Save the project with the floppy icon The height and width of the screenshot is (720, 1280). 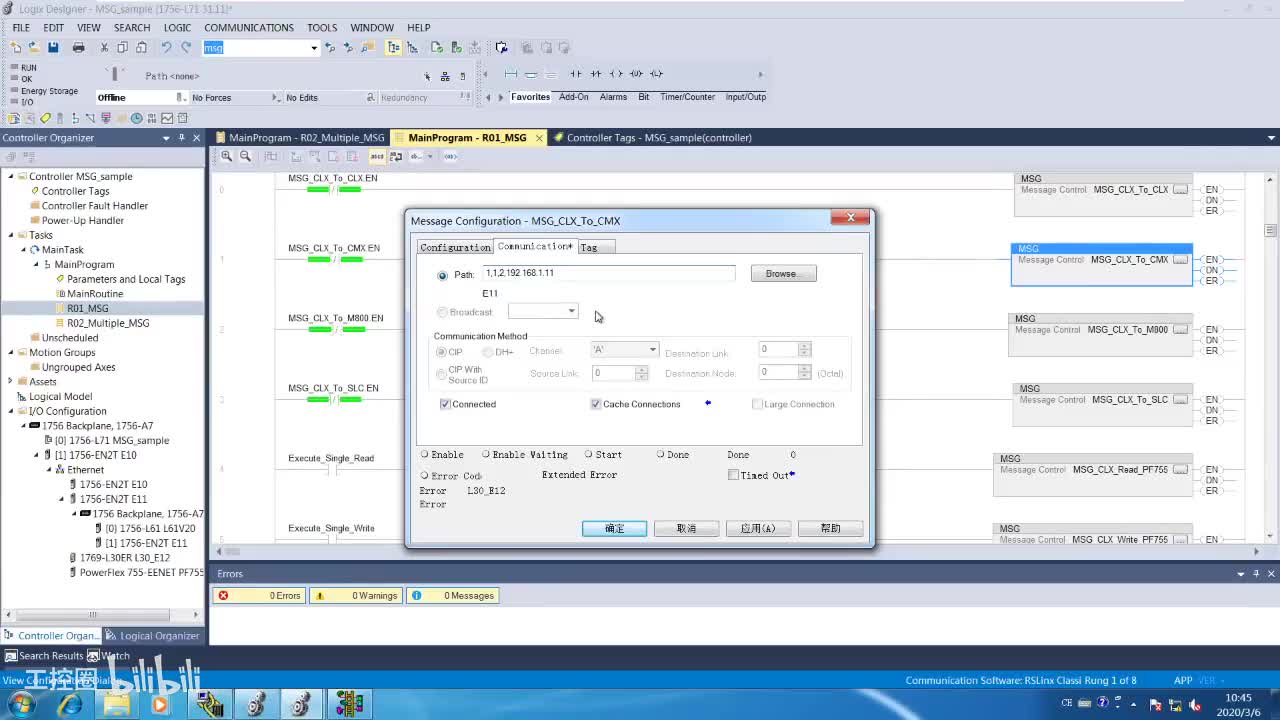coord(53,47)
